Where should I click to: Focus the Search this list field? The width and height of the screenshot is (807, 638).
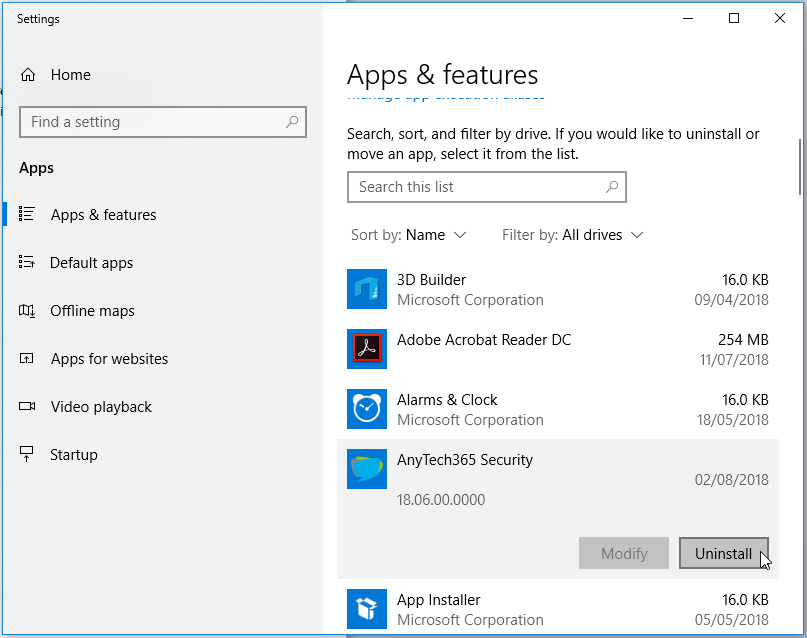487,187
